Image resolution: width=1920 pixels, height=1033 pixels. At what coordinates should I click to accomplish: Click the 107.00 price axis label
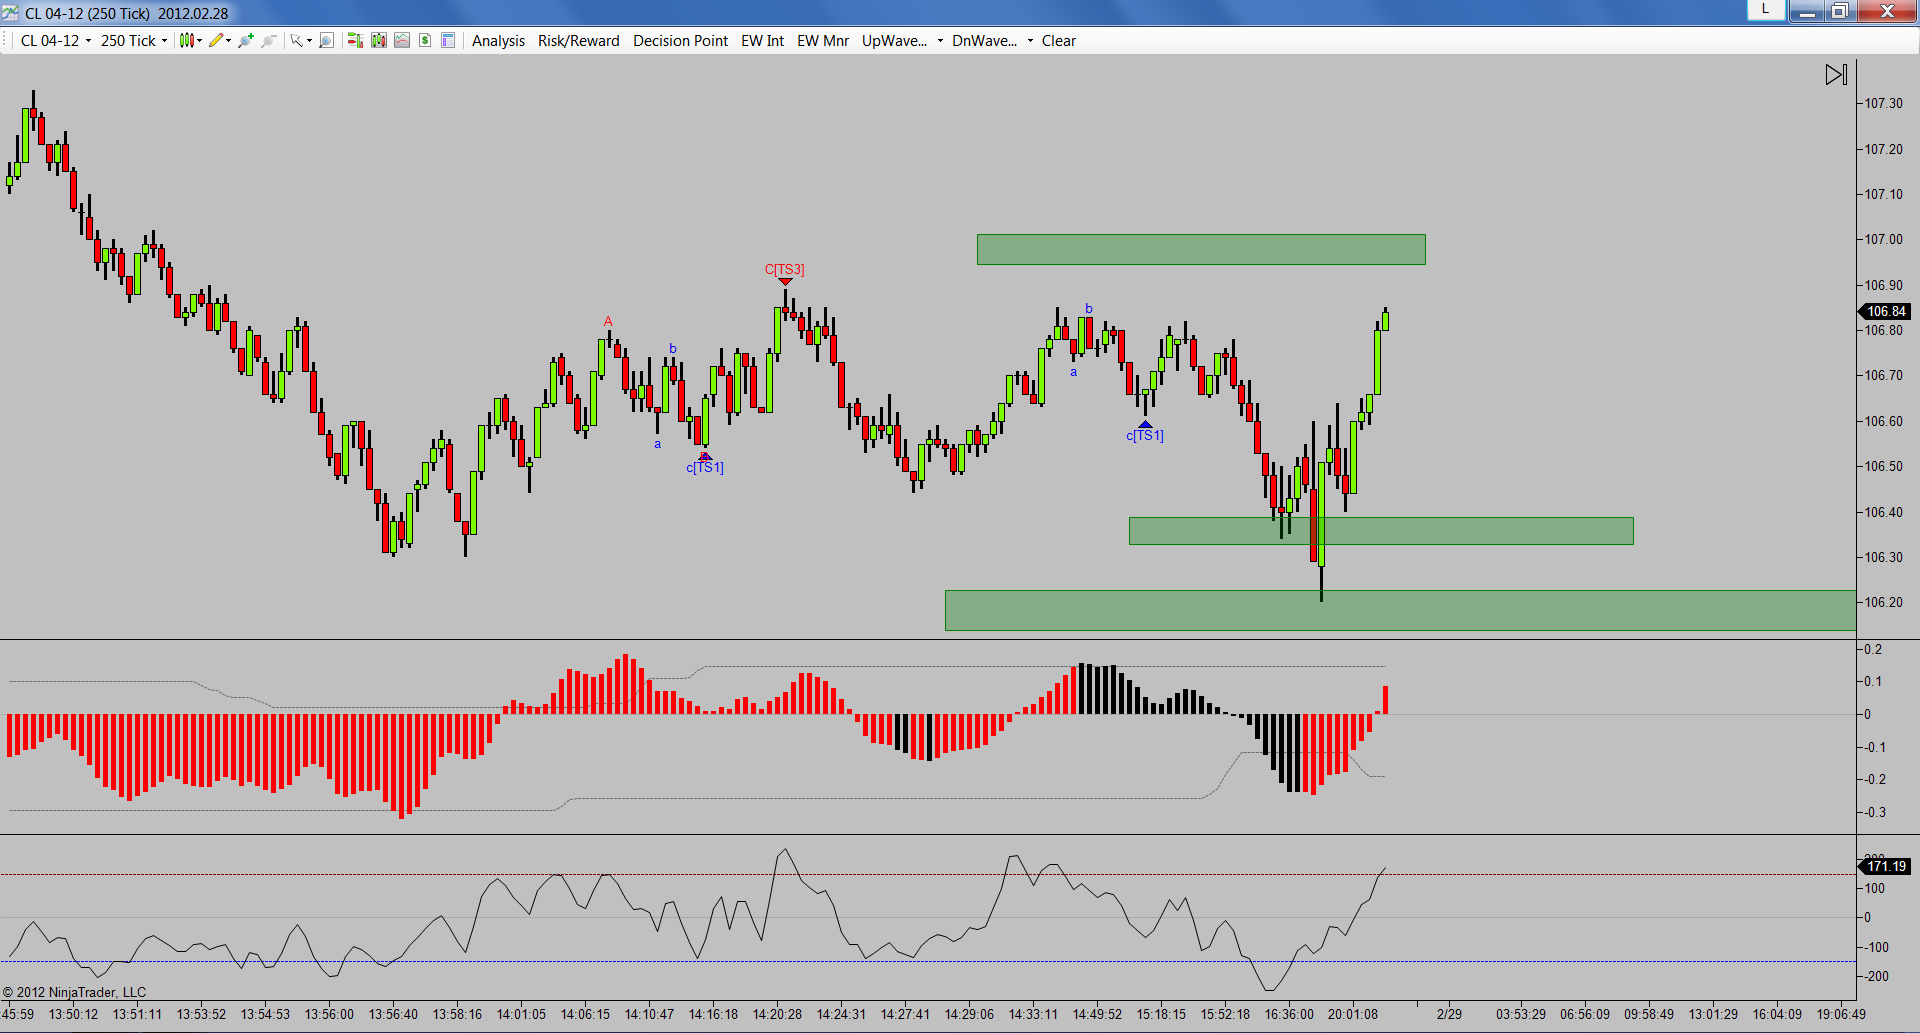tap(1884, 239)
